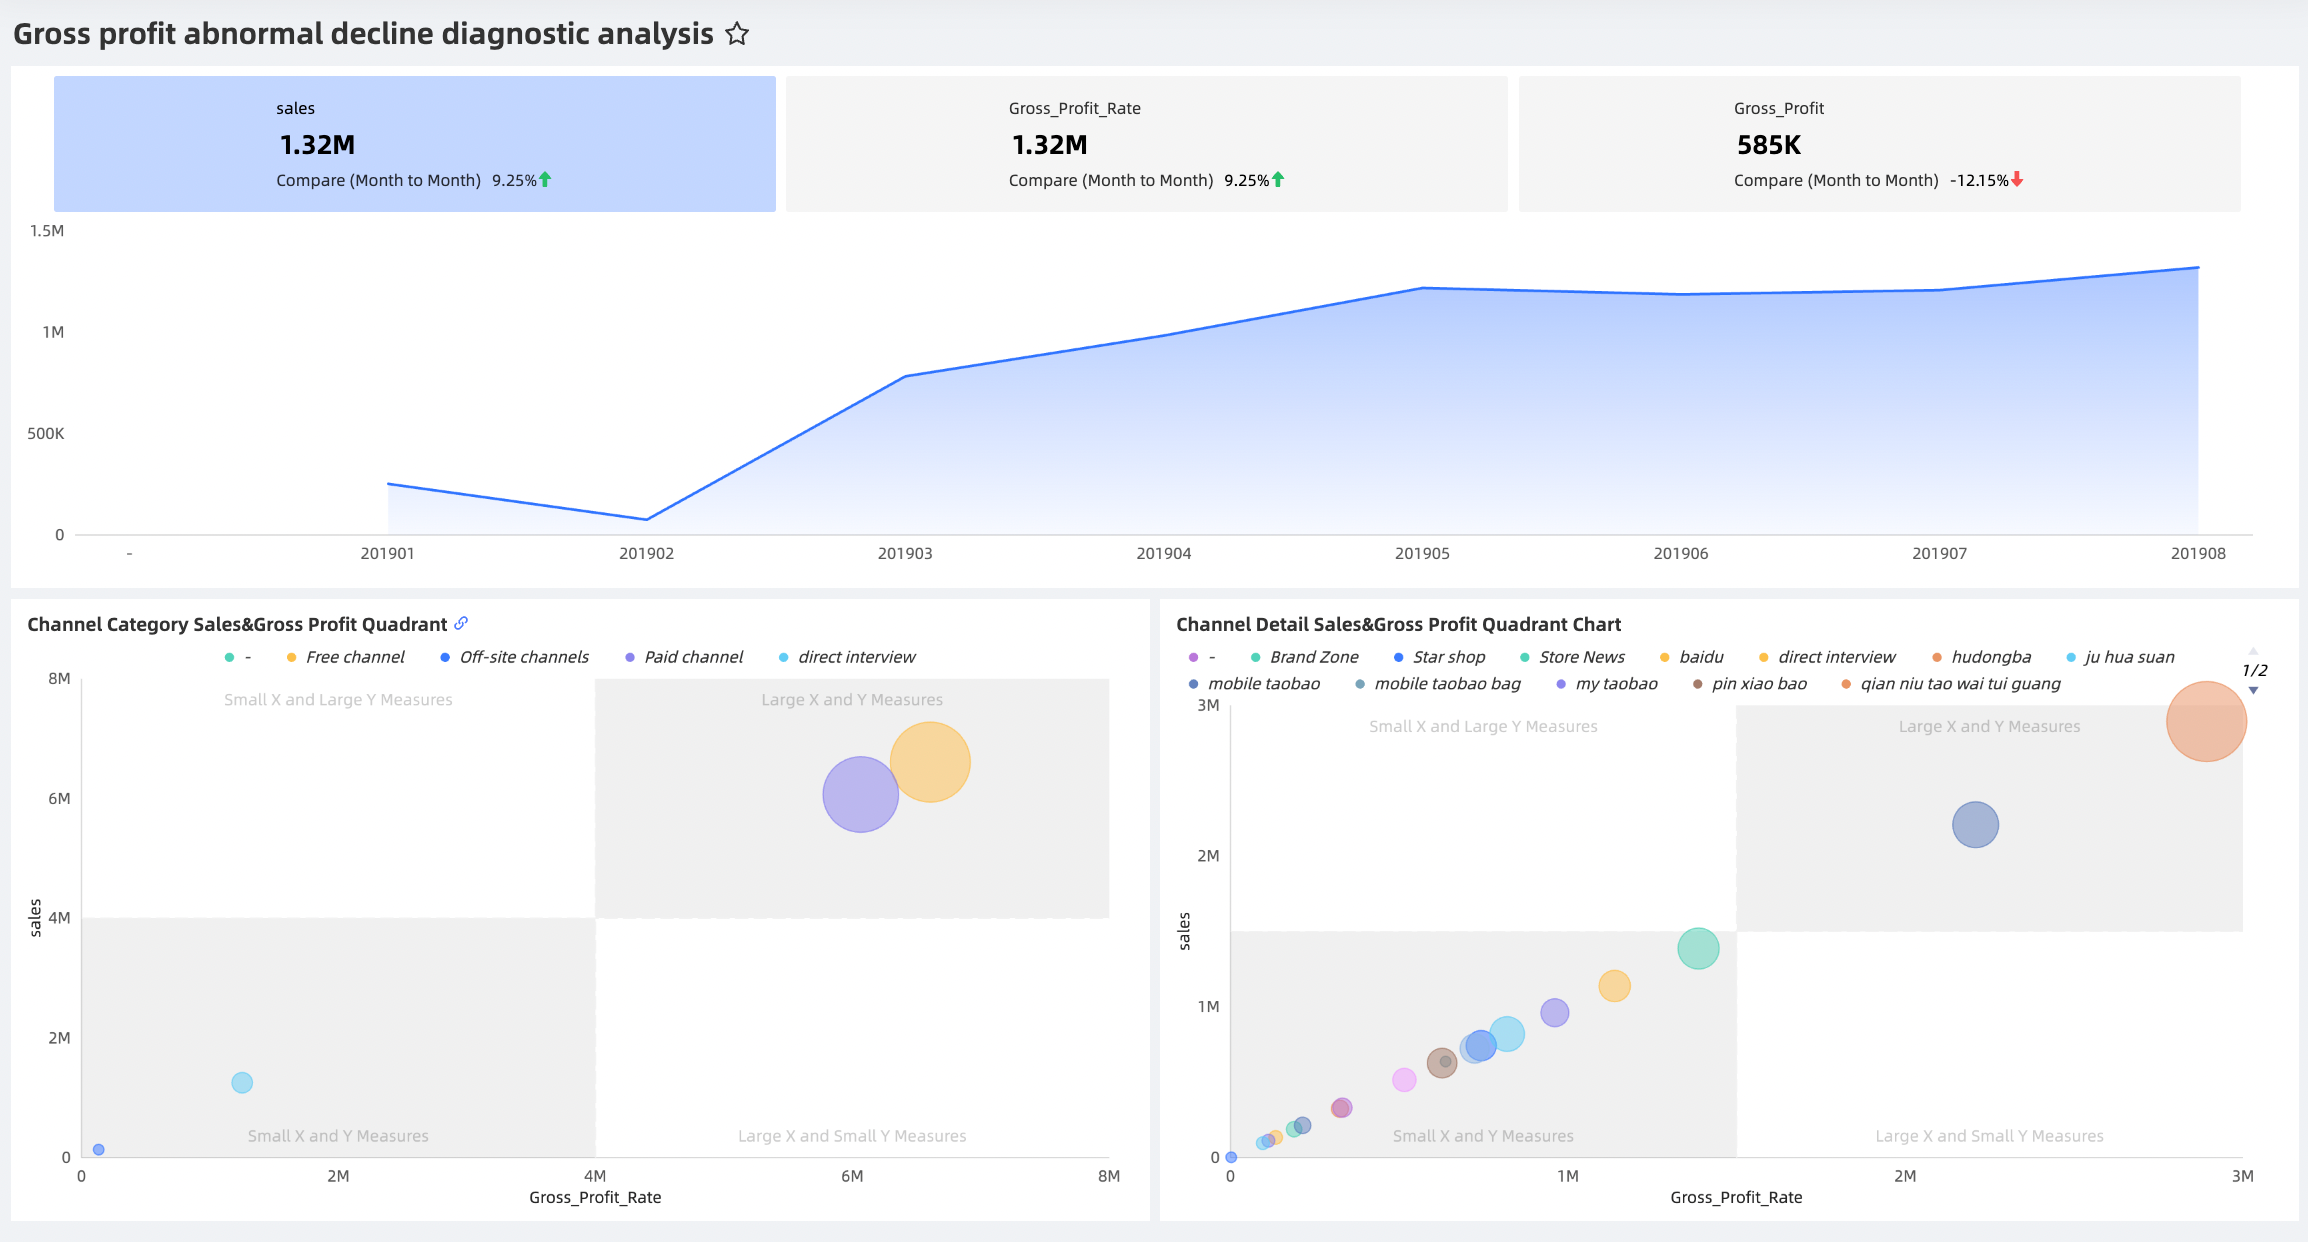Click the green Store News bubble
Image resolution: width=2308 pixels, height=1242 pixels.
coord(1698,948)
